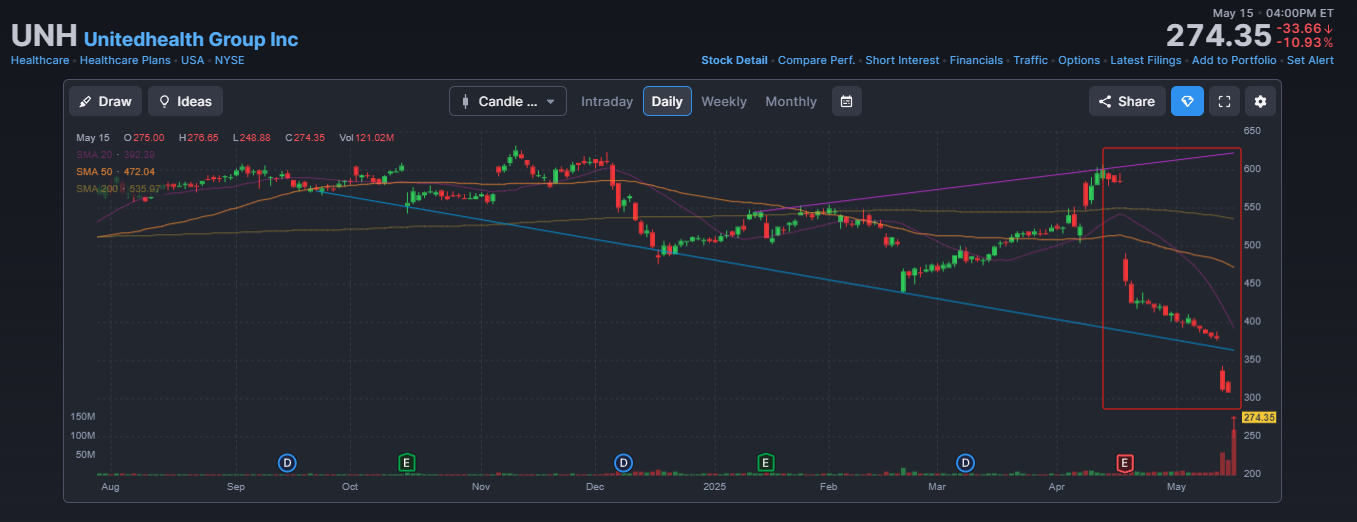Open the USA country link
1357x522 pixels.
[x=193, y=60]
